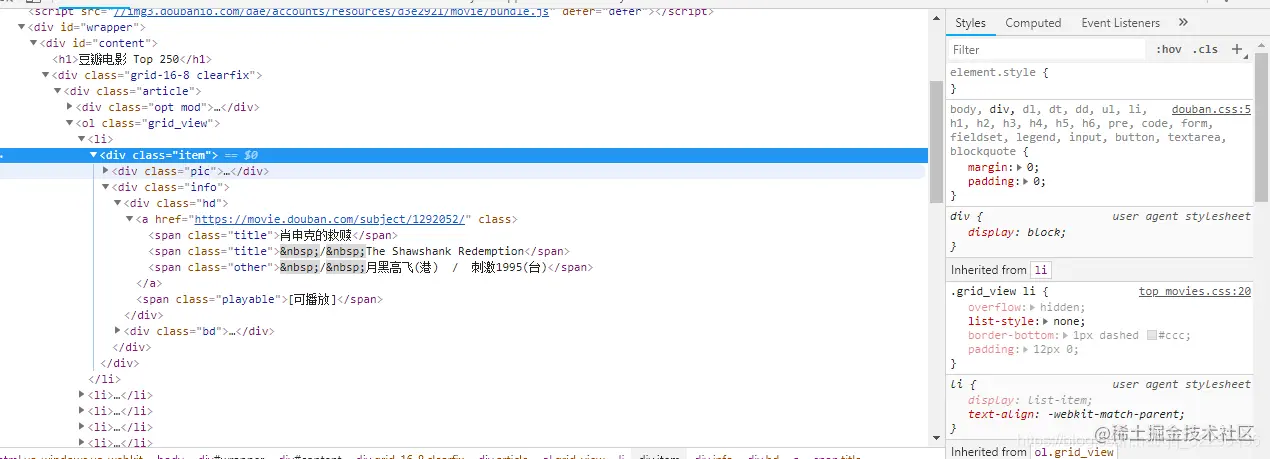Select the Shawshank Redemption span line
The height and width of the screenshot is (459, 1270).
coord(360,251)
